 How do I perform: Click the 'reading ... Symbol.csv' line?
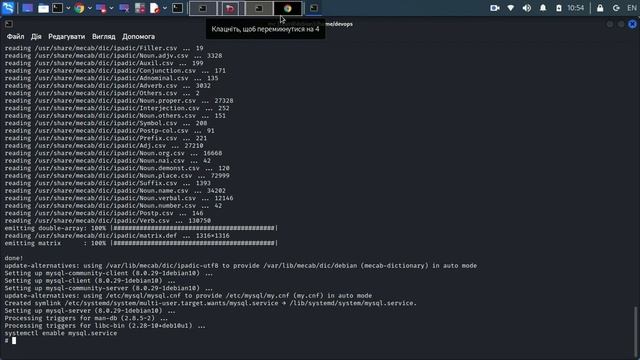[106, 123]
